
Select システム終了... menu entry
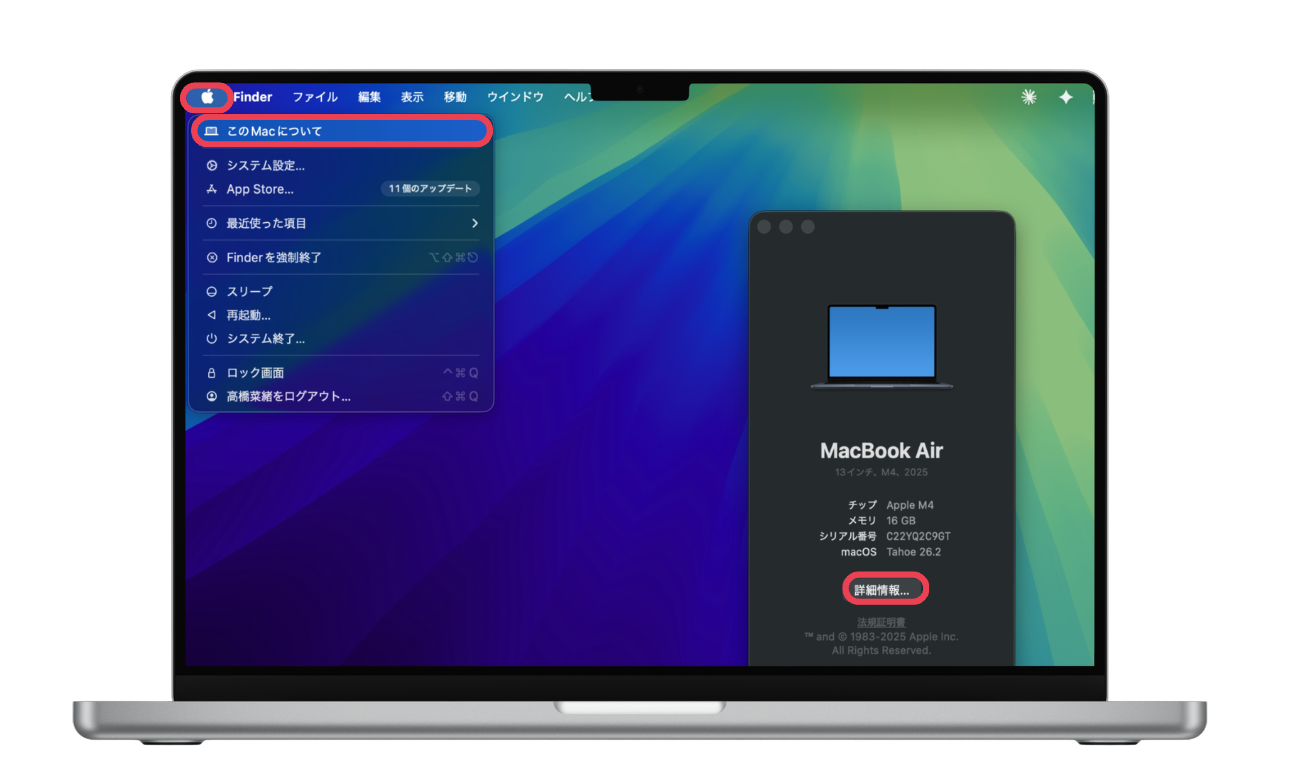tap(341, 338)
